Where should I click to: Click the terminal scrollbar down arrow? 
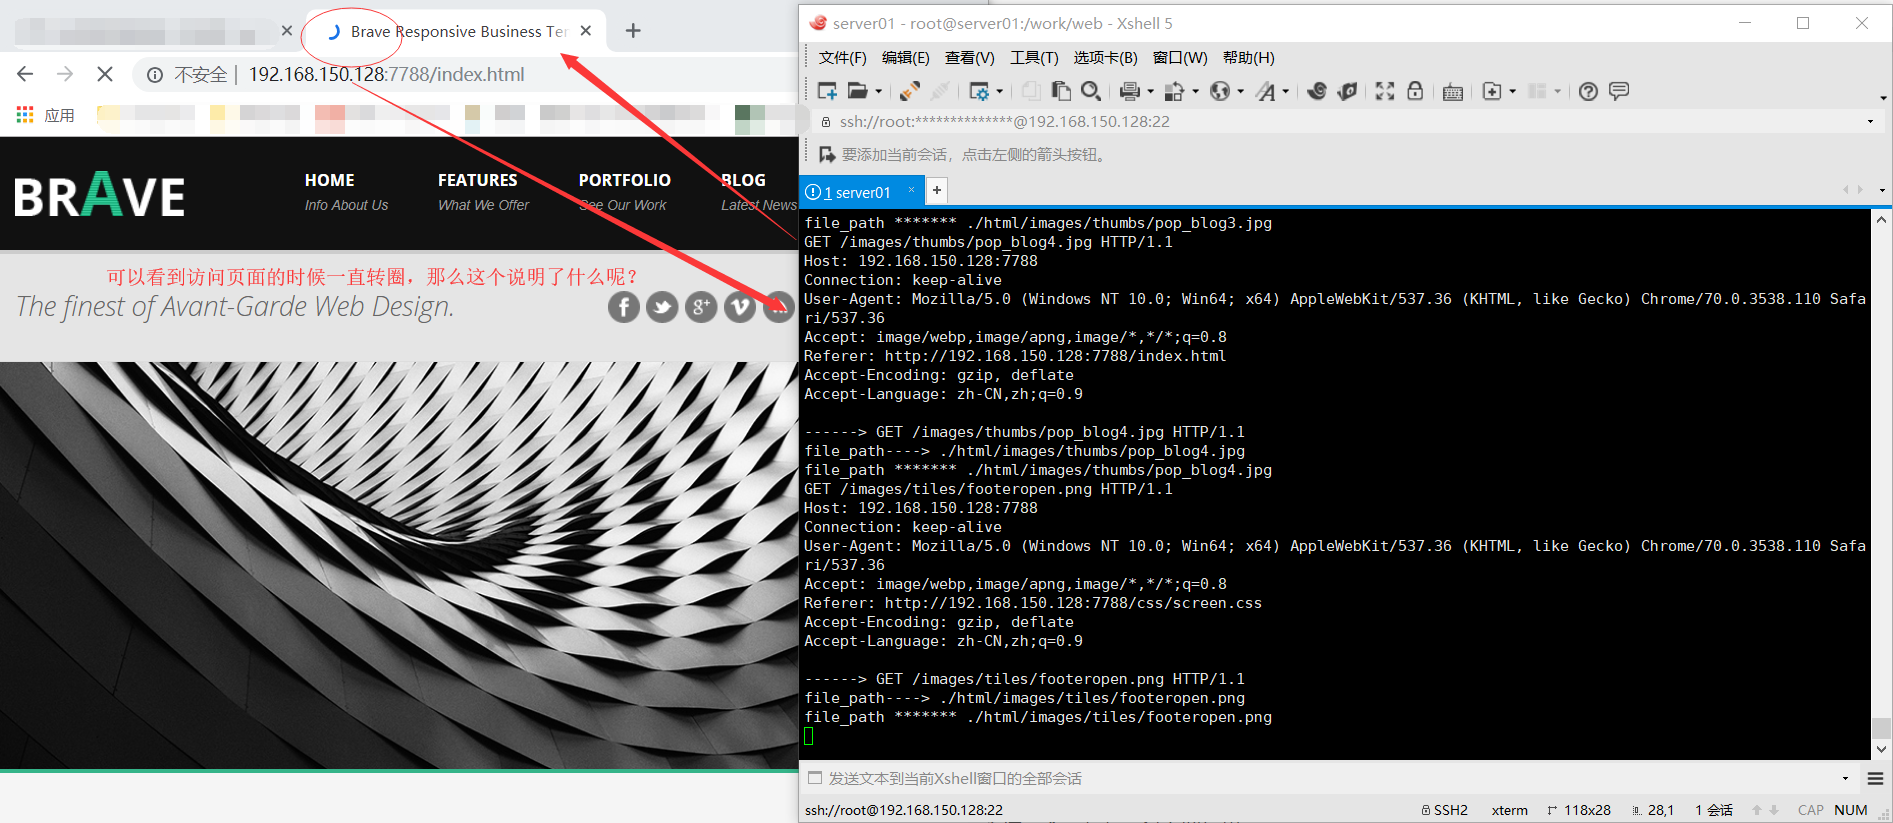point(1881,749)
